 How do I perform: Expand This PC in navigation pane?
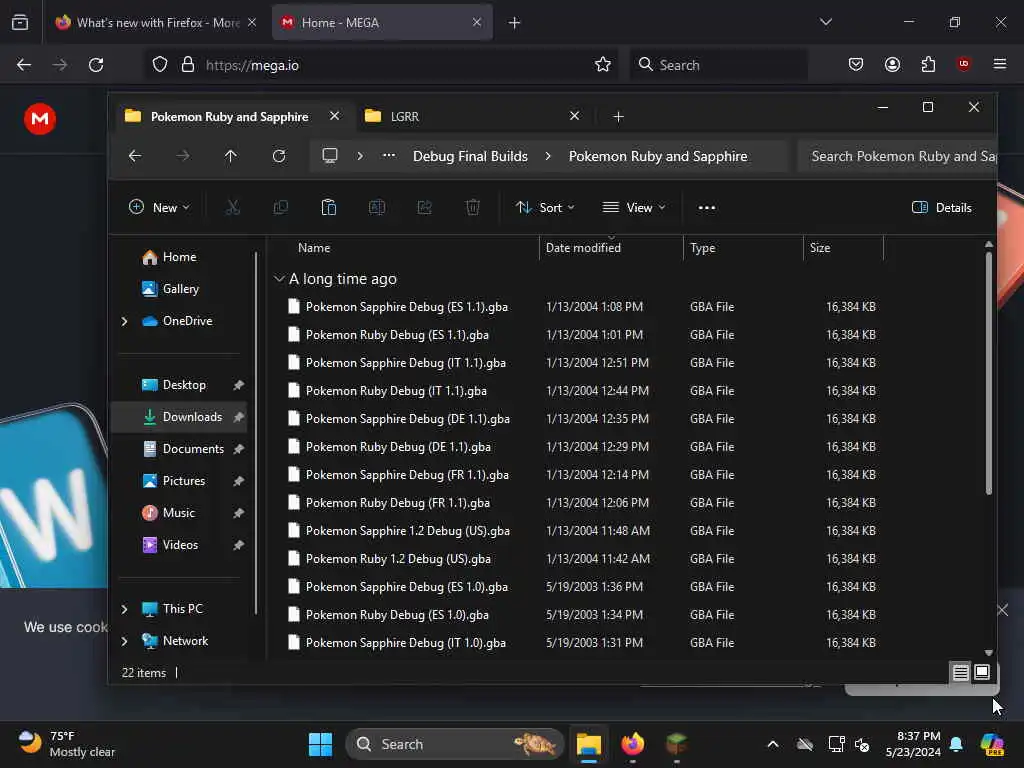tap(124, 609)
